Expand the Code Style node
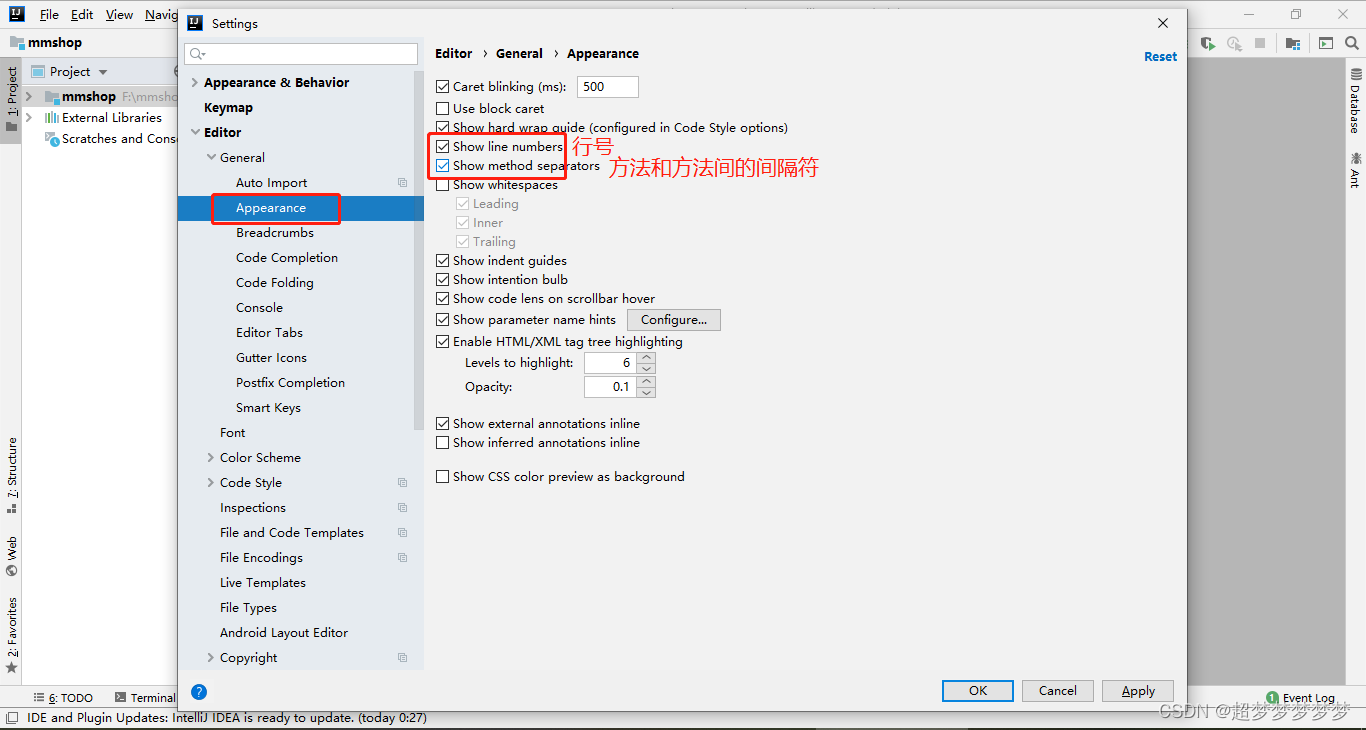Screen dimensions: 1366x730 coord(210,482)
